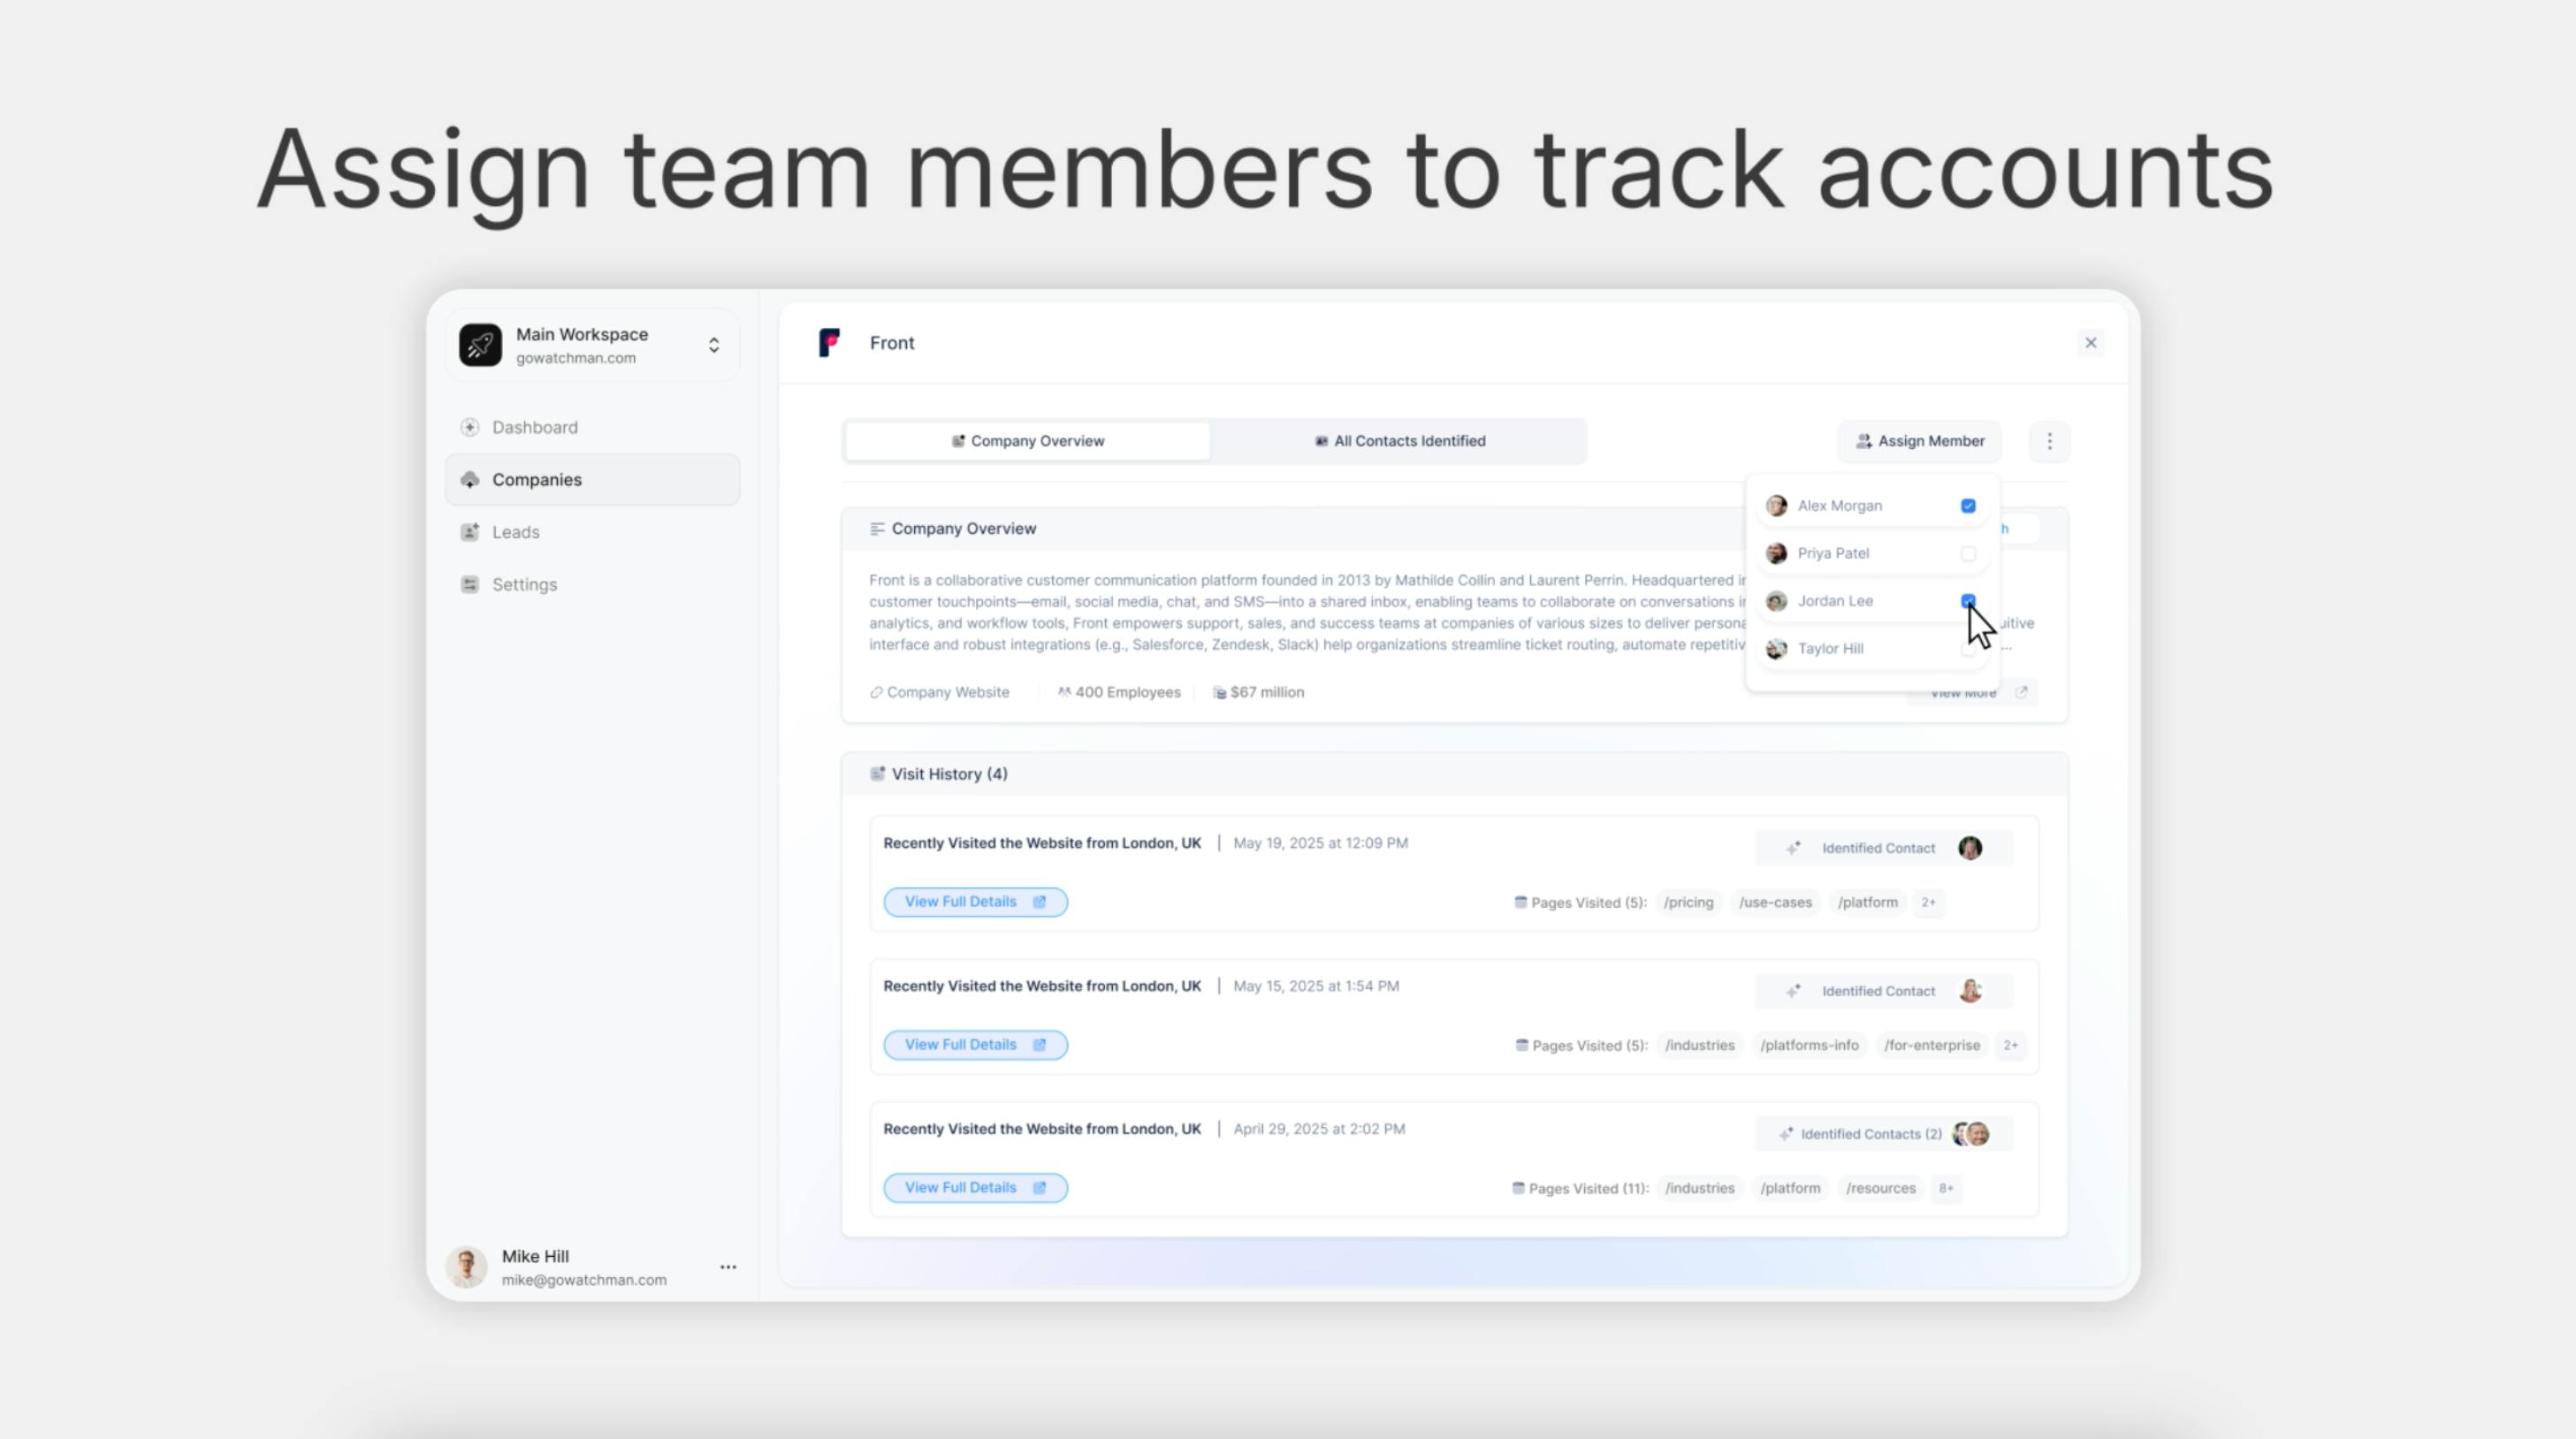
Task: Click the $67 million revenue label
Action: pyautogui.click(x=1258, y=692)
